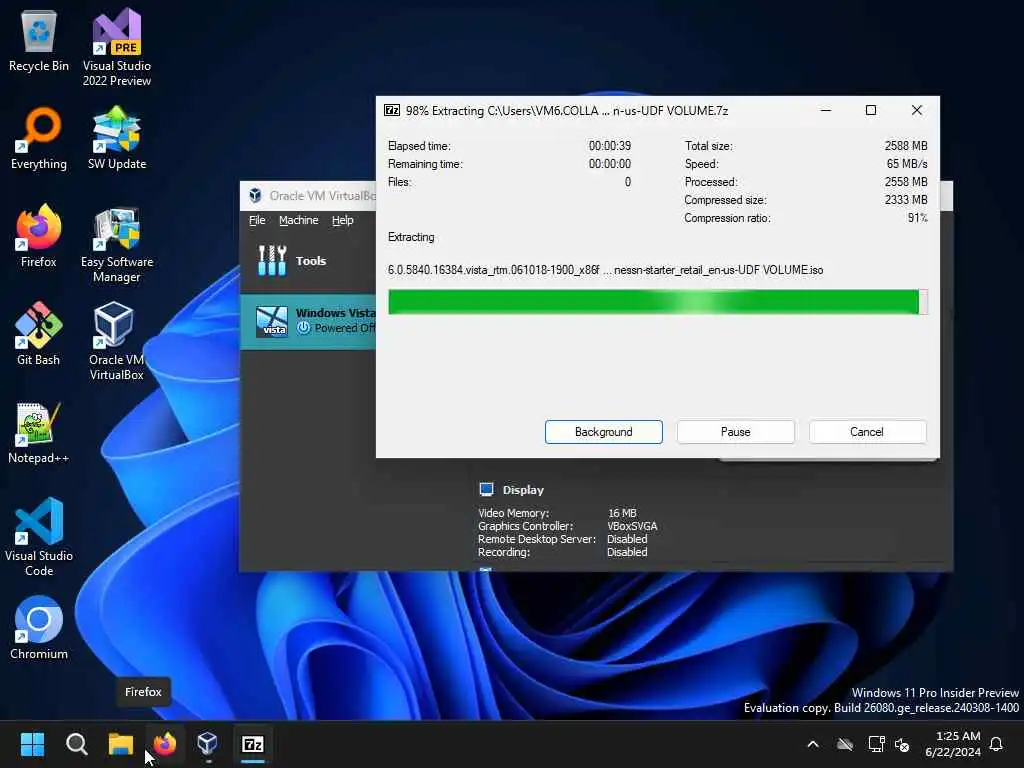Click the Oracle VM VirtualBox title bar
This screenshot has height=768, width=1024.
[x=308, y=196]
